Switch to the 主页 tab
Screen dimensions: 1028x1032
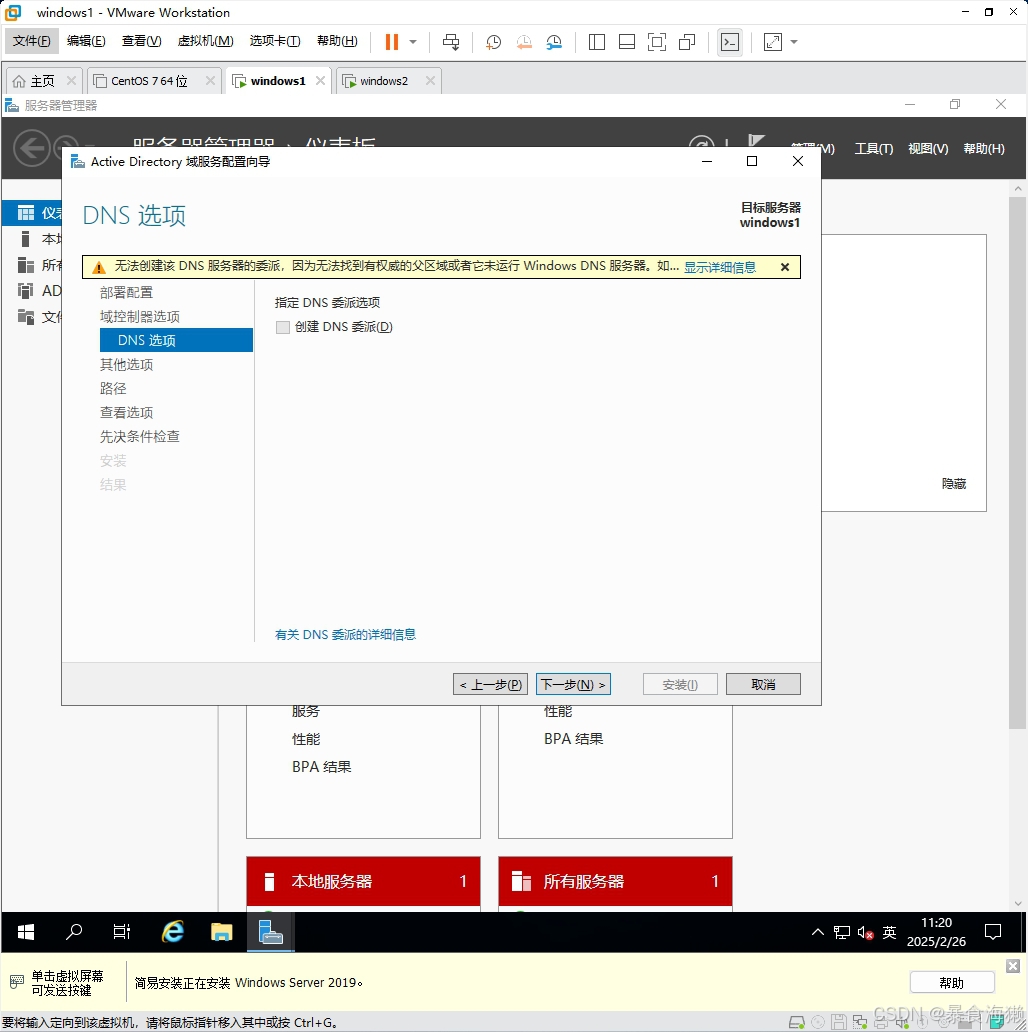[x=42, y=81]
